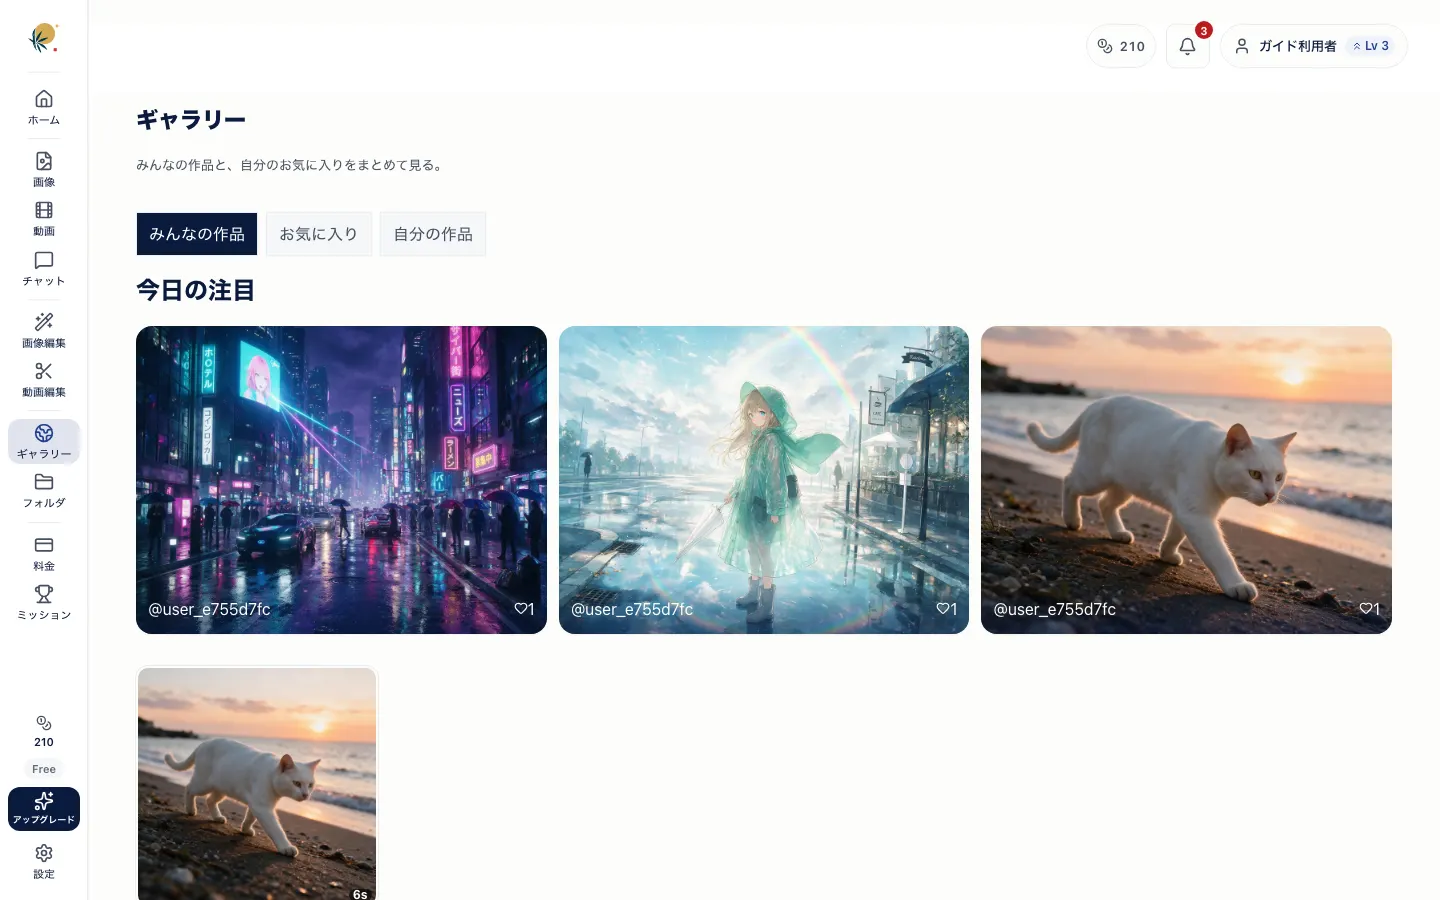1440x900 pixels.
Task: Like the green raincoat girl image
Action: coord(947,609)
